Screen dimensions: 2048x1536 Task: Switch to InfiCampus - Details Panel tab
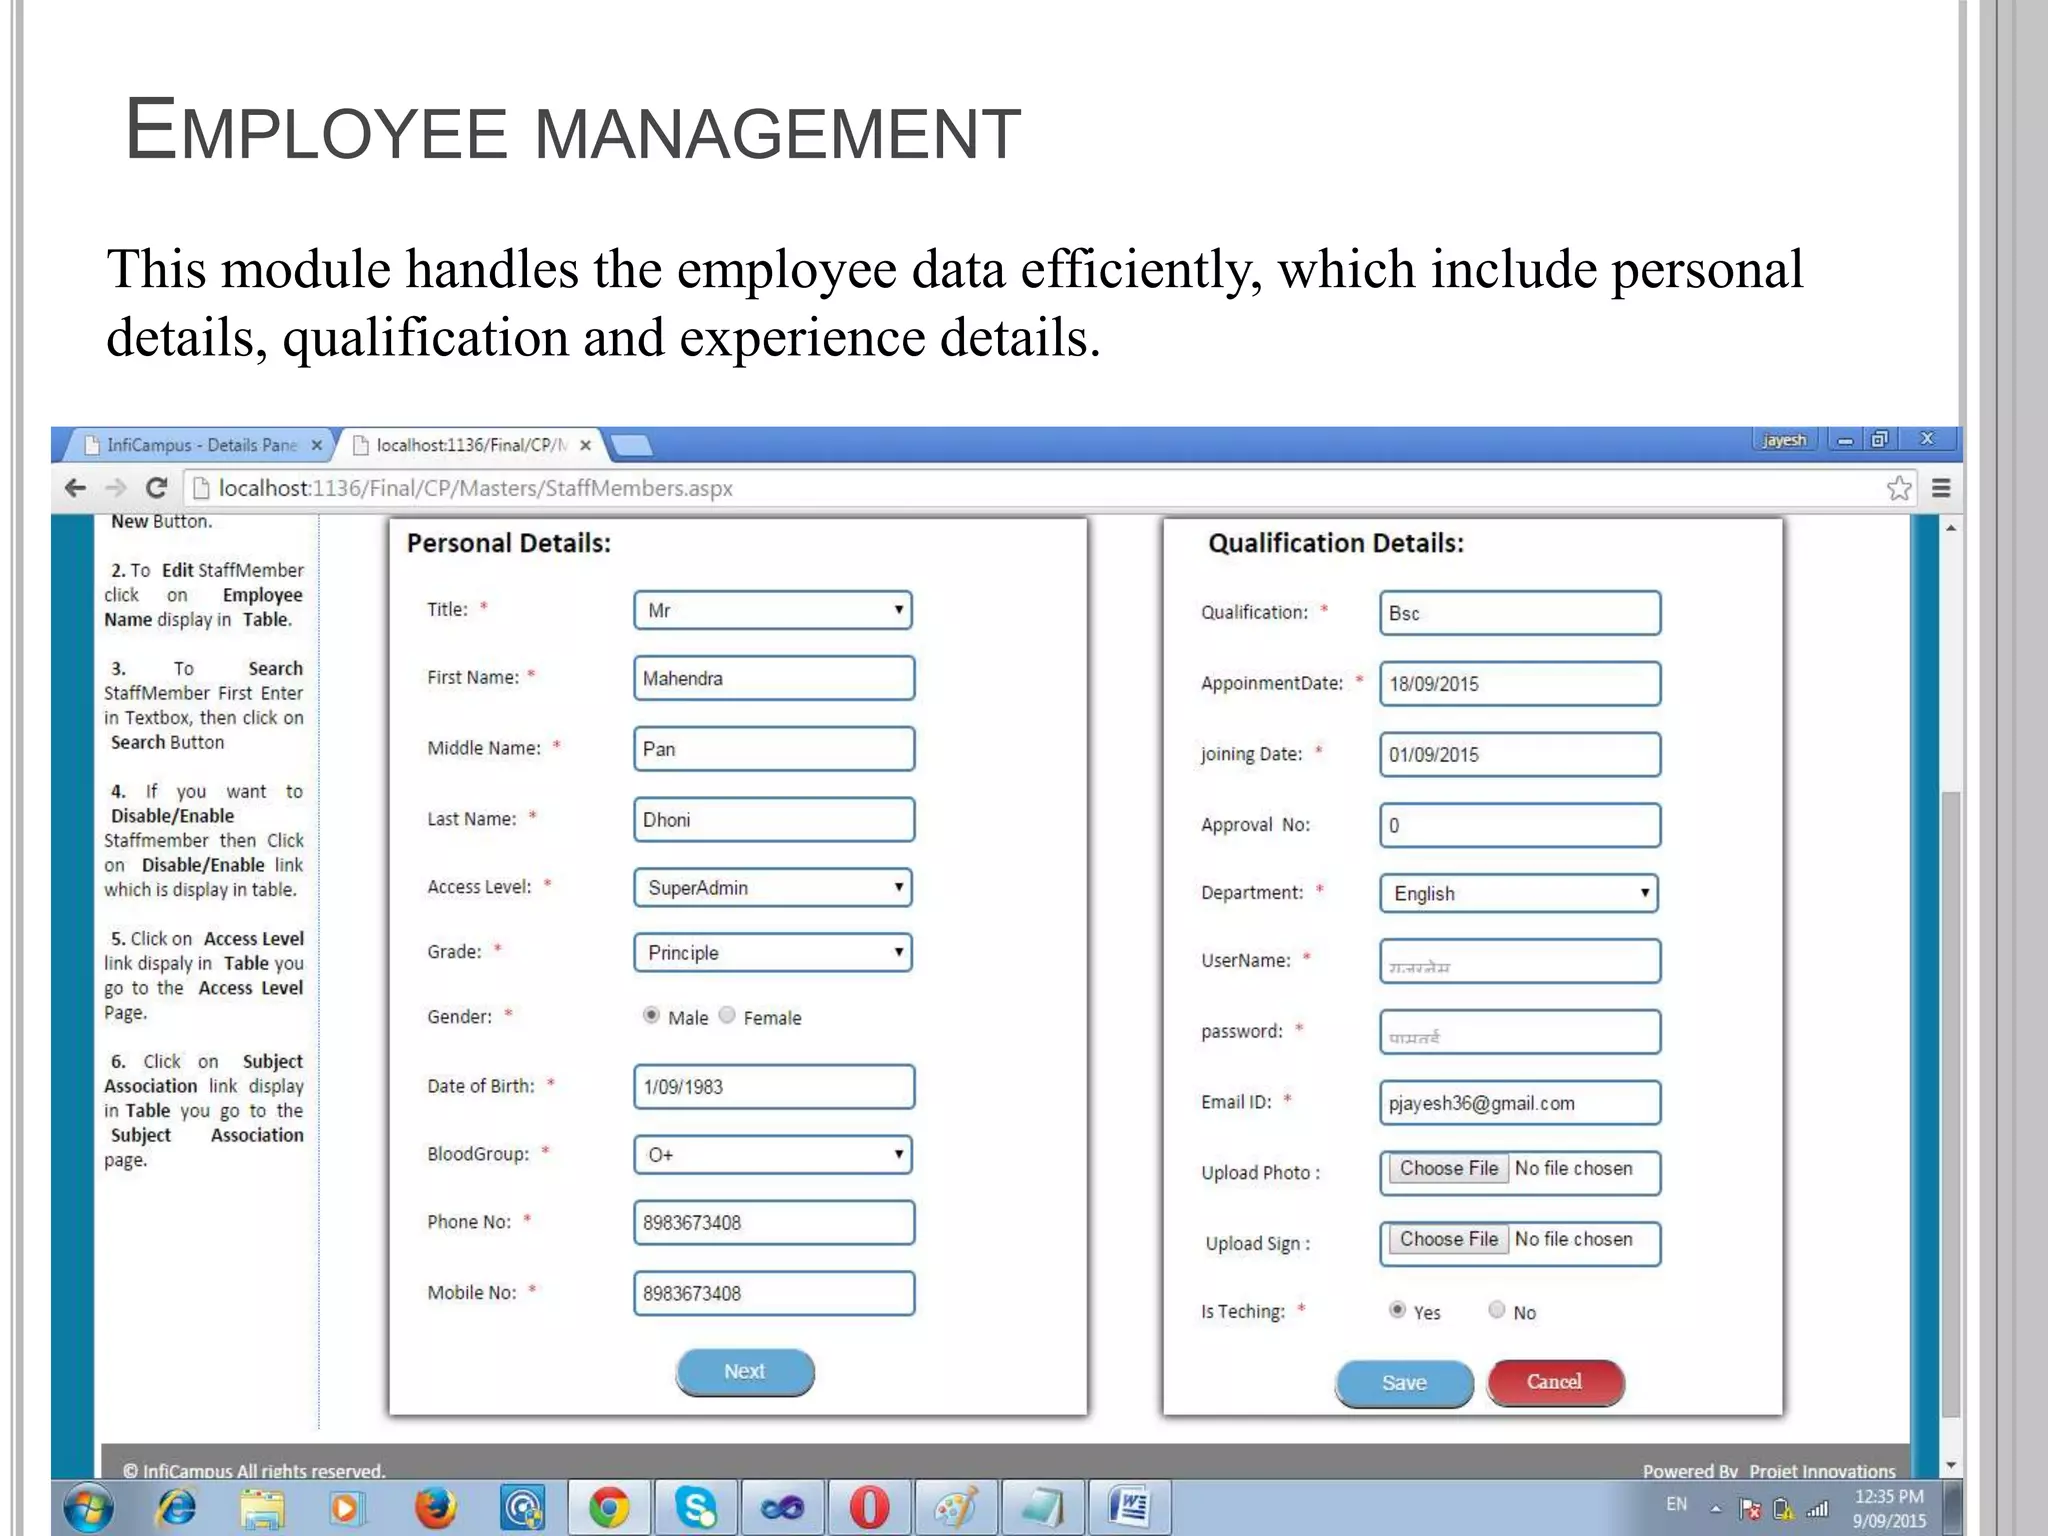[x=200, y=445]
